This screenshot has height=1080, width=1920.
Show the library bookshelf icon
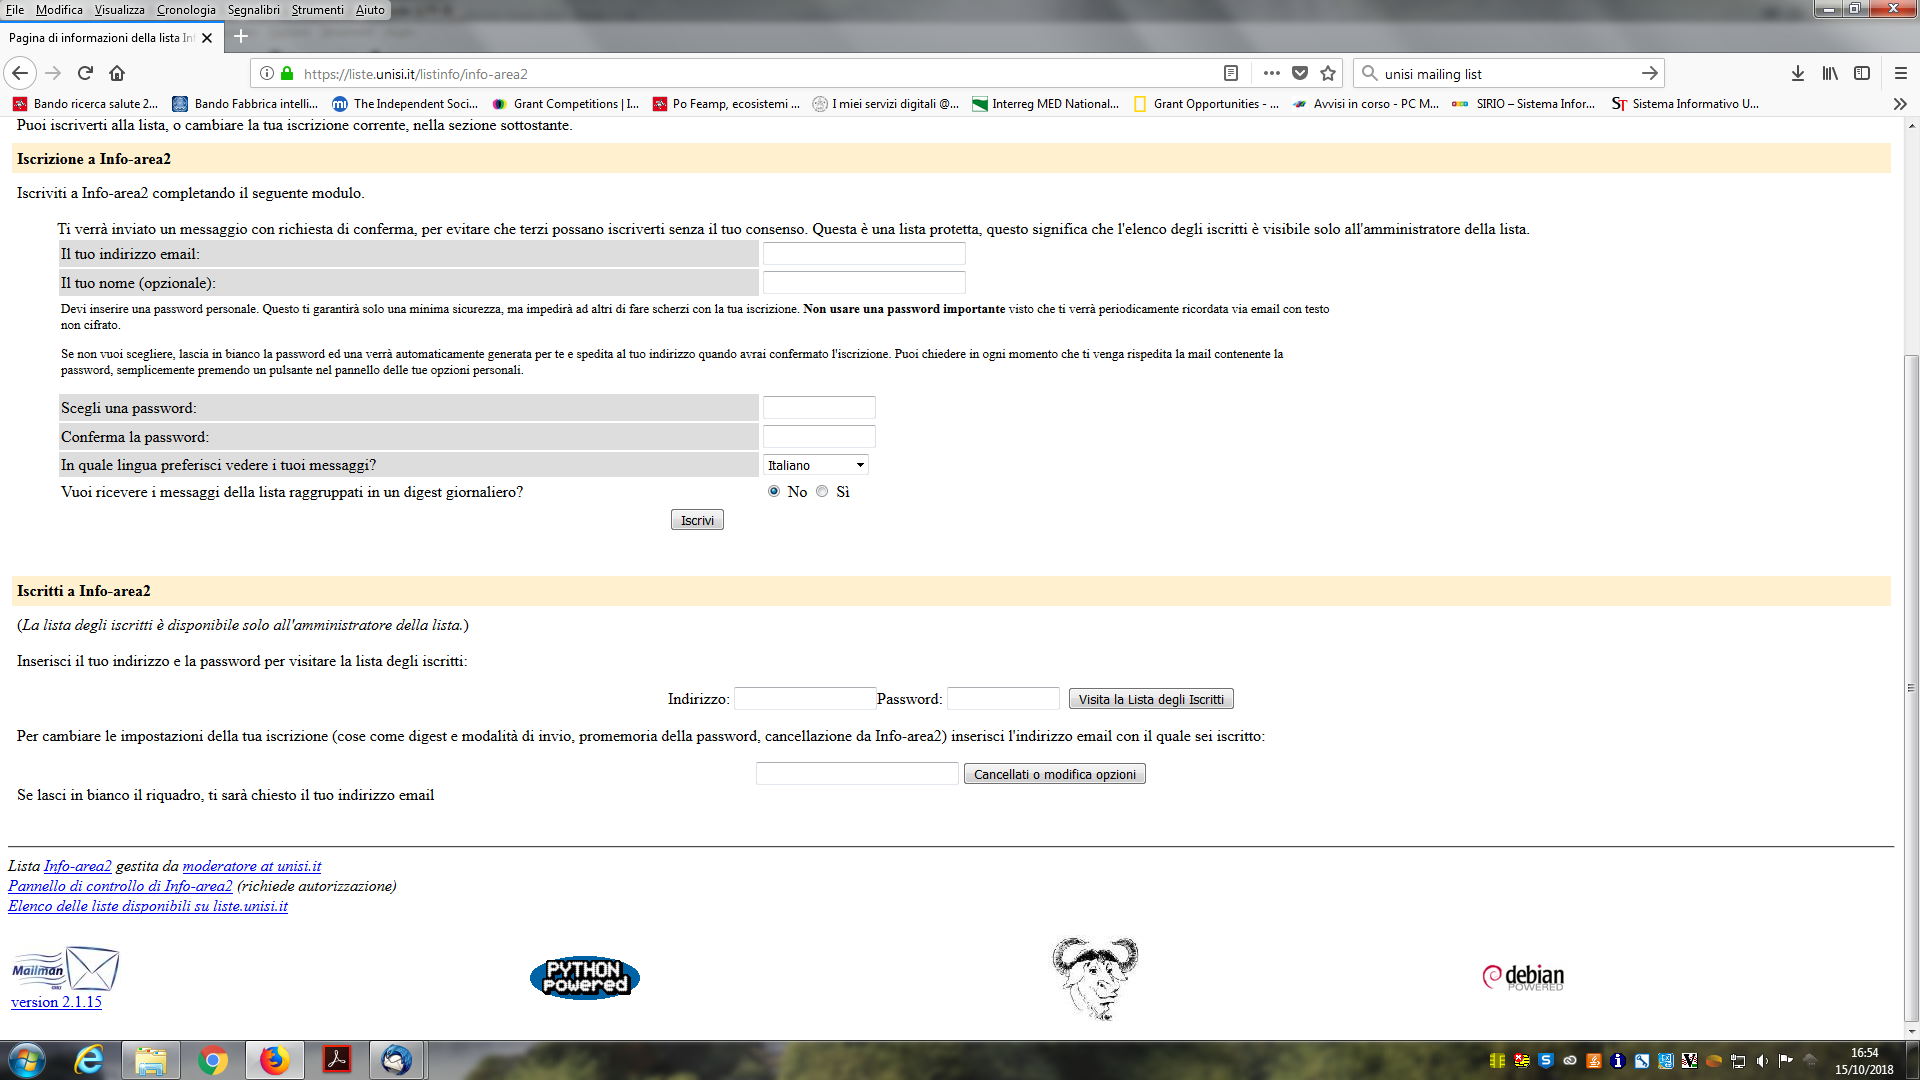point(1829,73)
